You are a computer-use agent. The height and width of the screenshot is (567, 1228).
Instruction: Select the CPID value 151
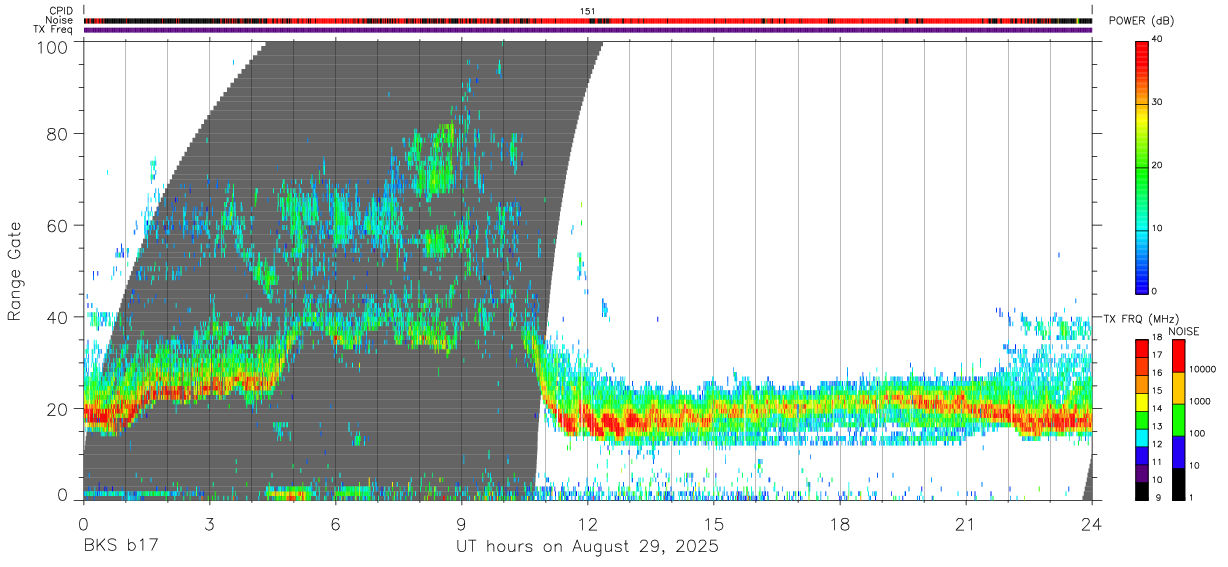pyautogui.click(x=588, y=11)
